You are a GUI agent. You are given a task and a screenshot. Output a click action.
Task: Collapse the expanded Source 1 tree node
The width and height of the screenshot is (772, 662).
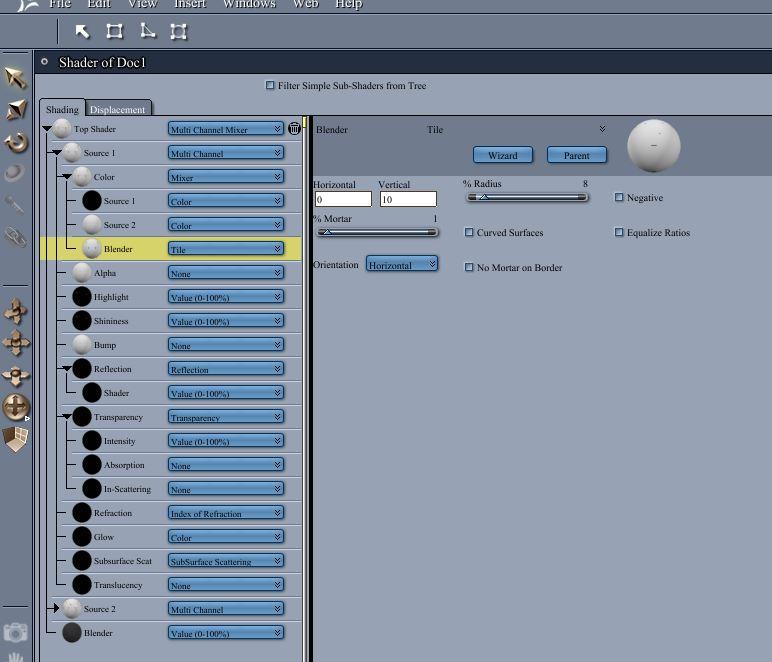57,153
